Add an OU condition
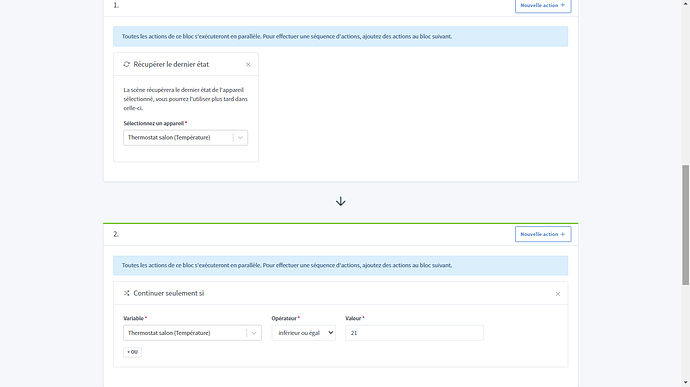The image size is (690, 387). click(132, 352)
